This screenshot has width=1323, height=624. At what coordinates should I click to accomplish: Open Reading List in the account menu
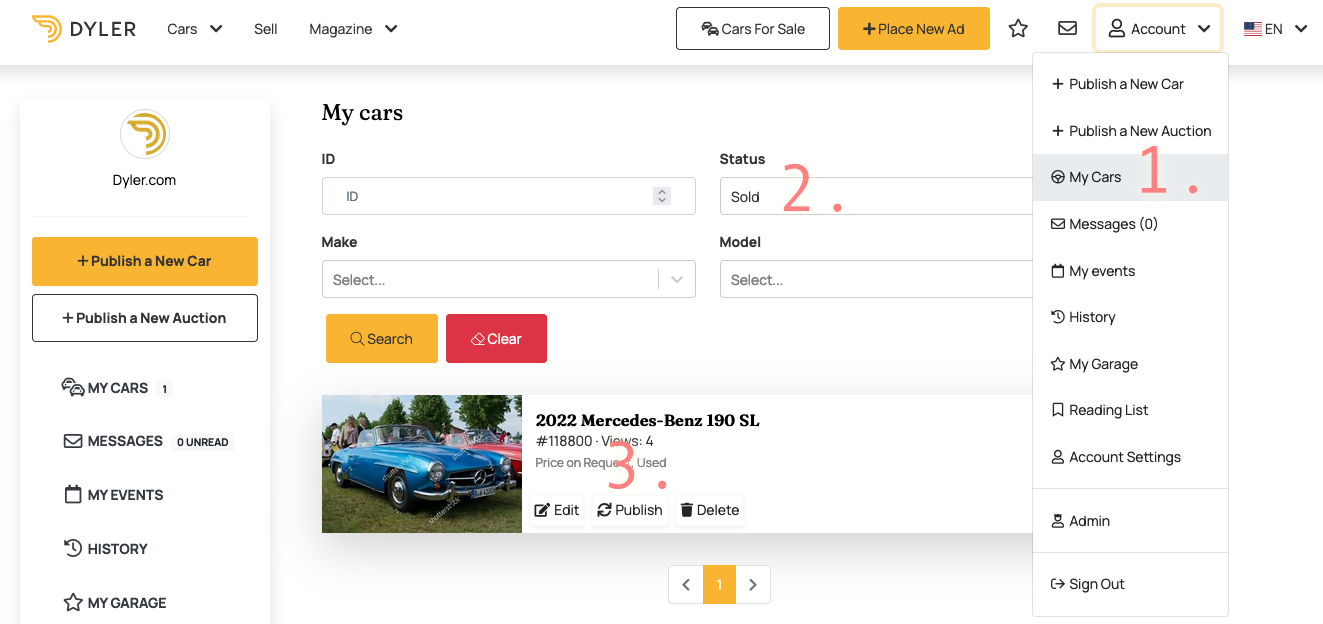point(1130,410)
